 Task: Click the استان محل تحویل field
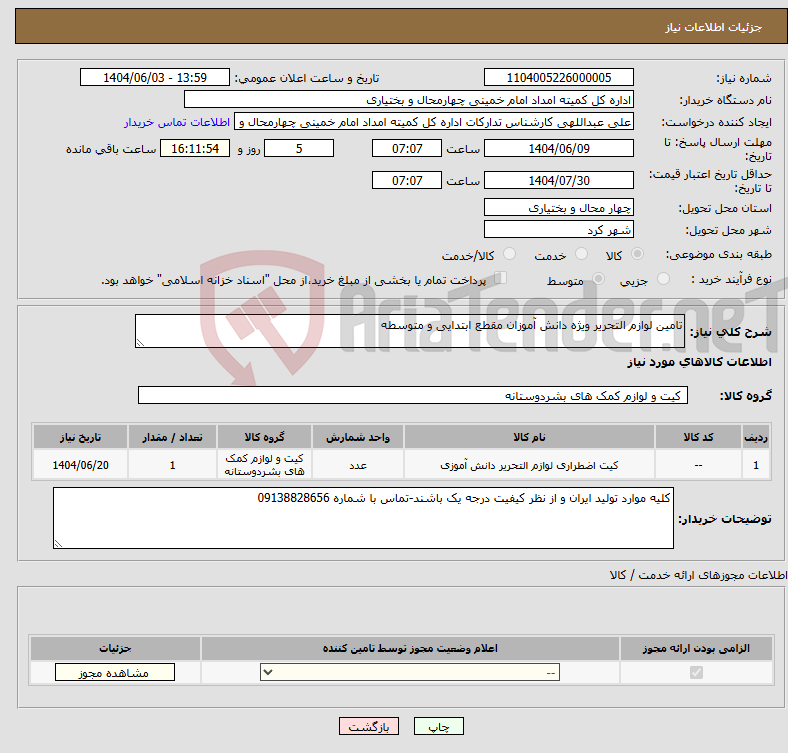click(558, 207)
